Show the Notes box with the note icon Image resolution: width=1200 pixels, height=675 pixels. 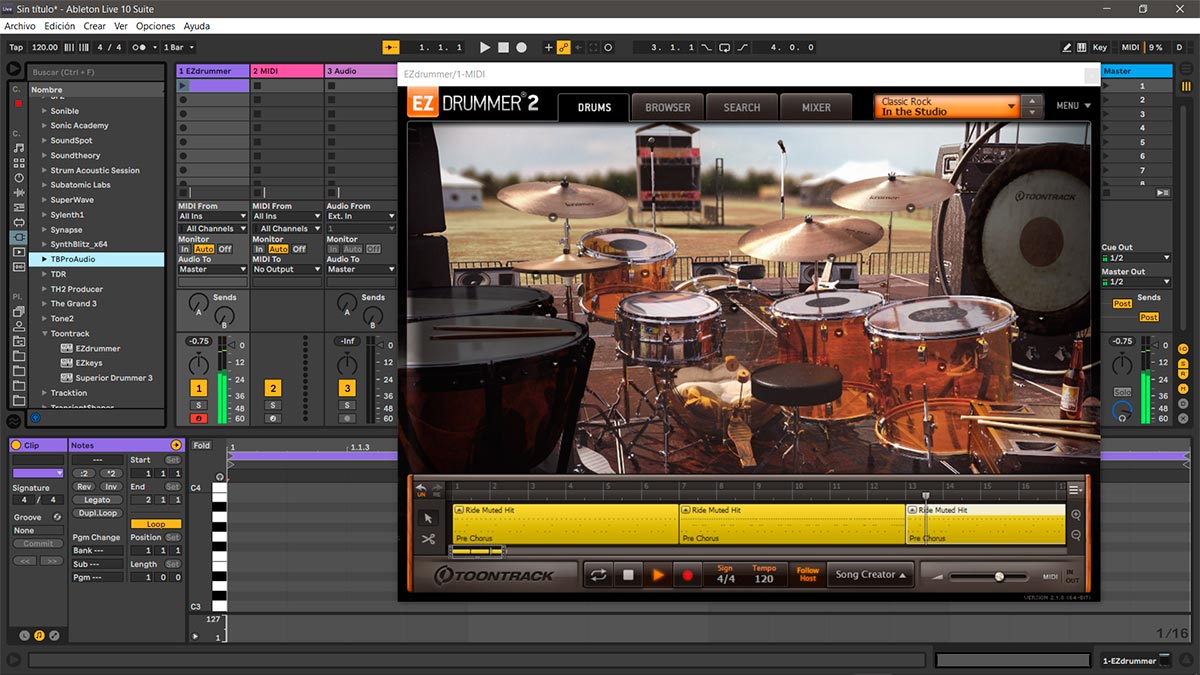(x=39, y=635)
